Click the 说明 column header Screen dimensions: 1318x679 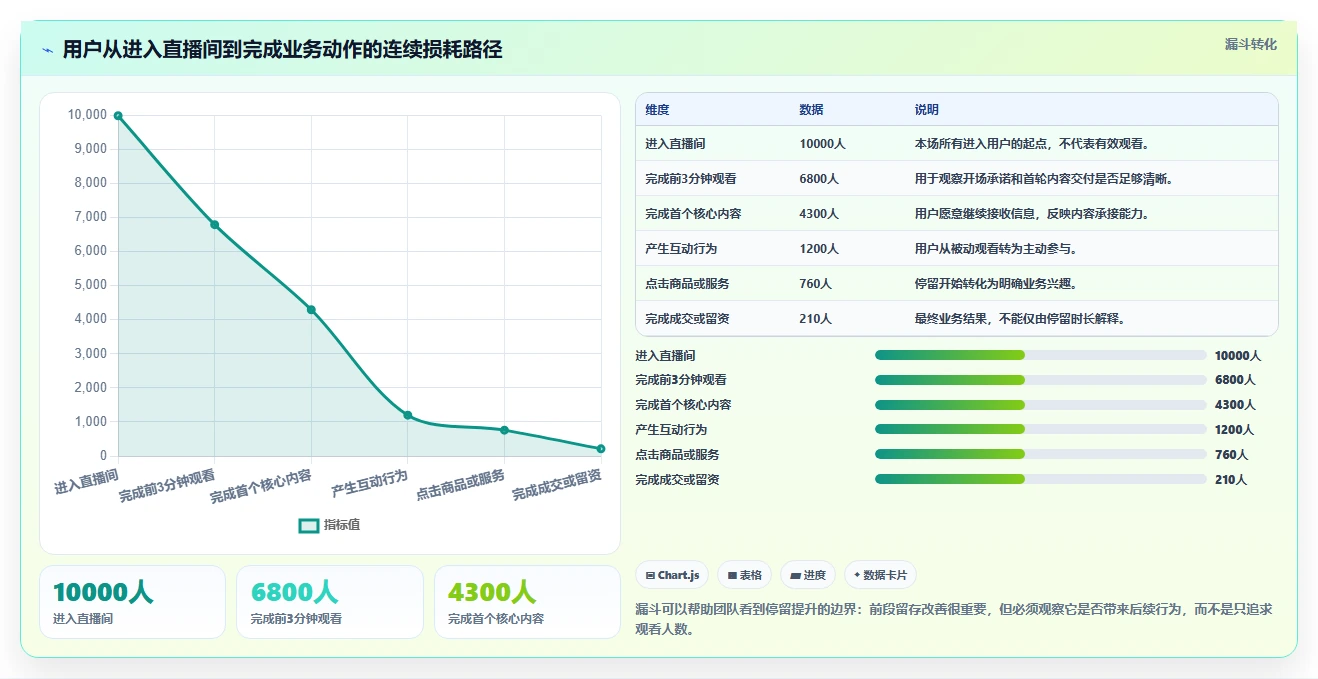(x=926, y=110)
